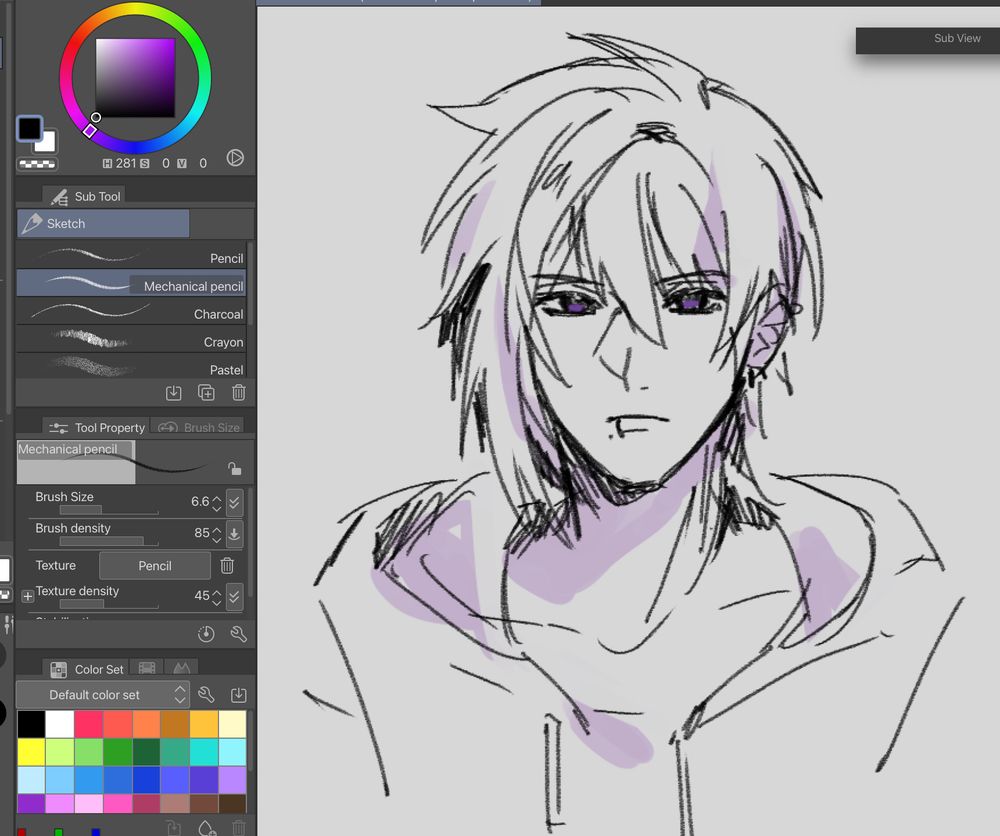
Task: Click the Sub View panel header
Action: pyautogui.click(x=928, y=40)
